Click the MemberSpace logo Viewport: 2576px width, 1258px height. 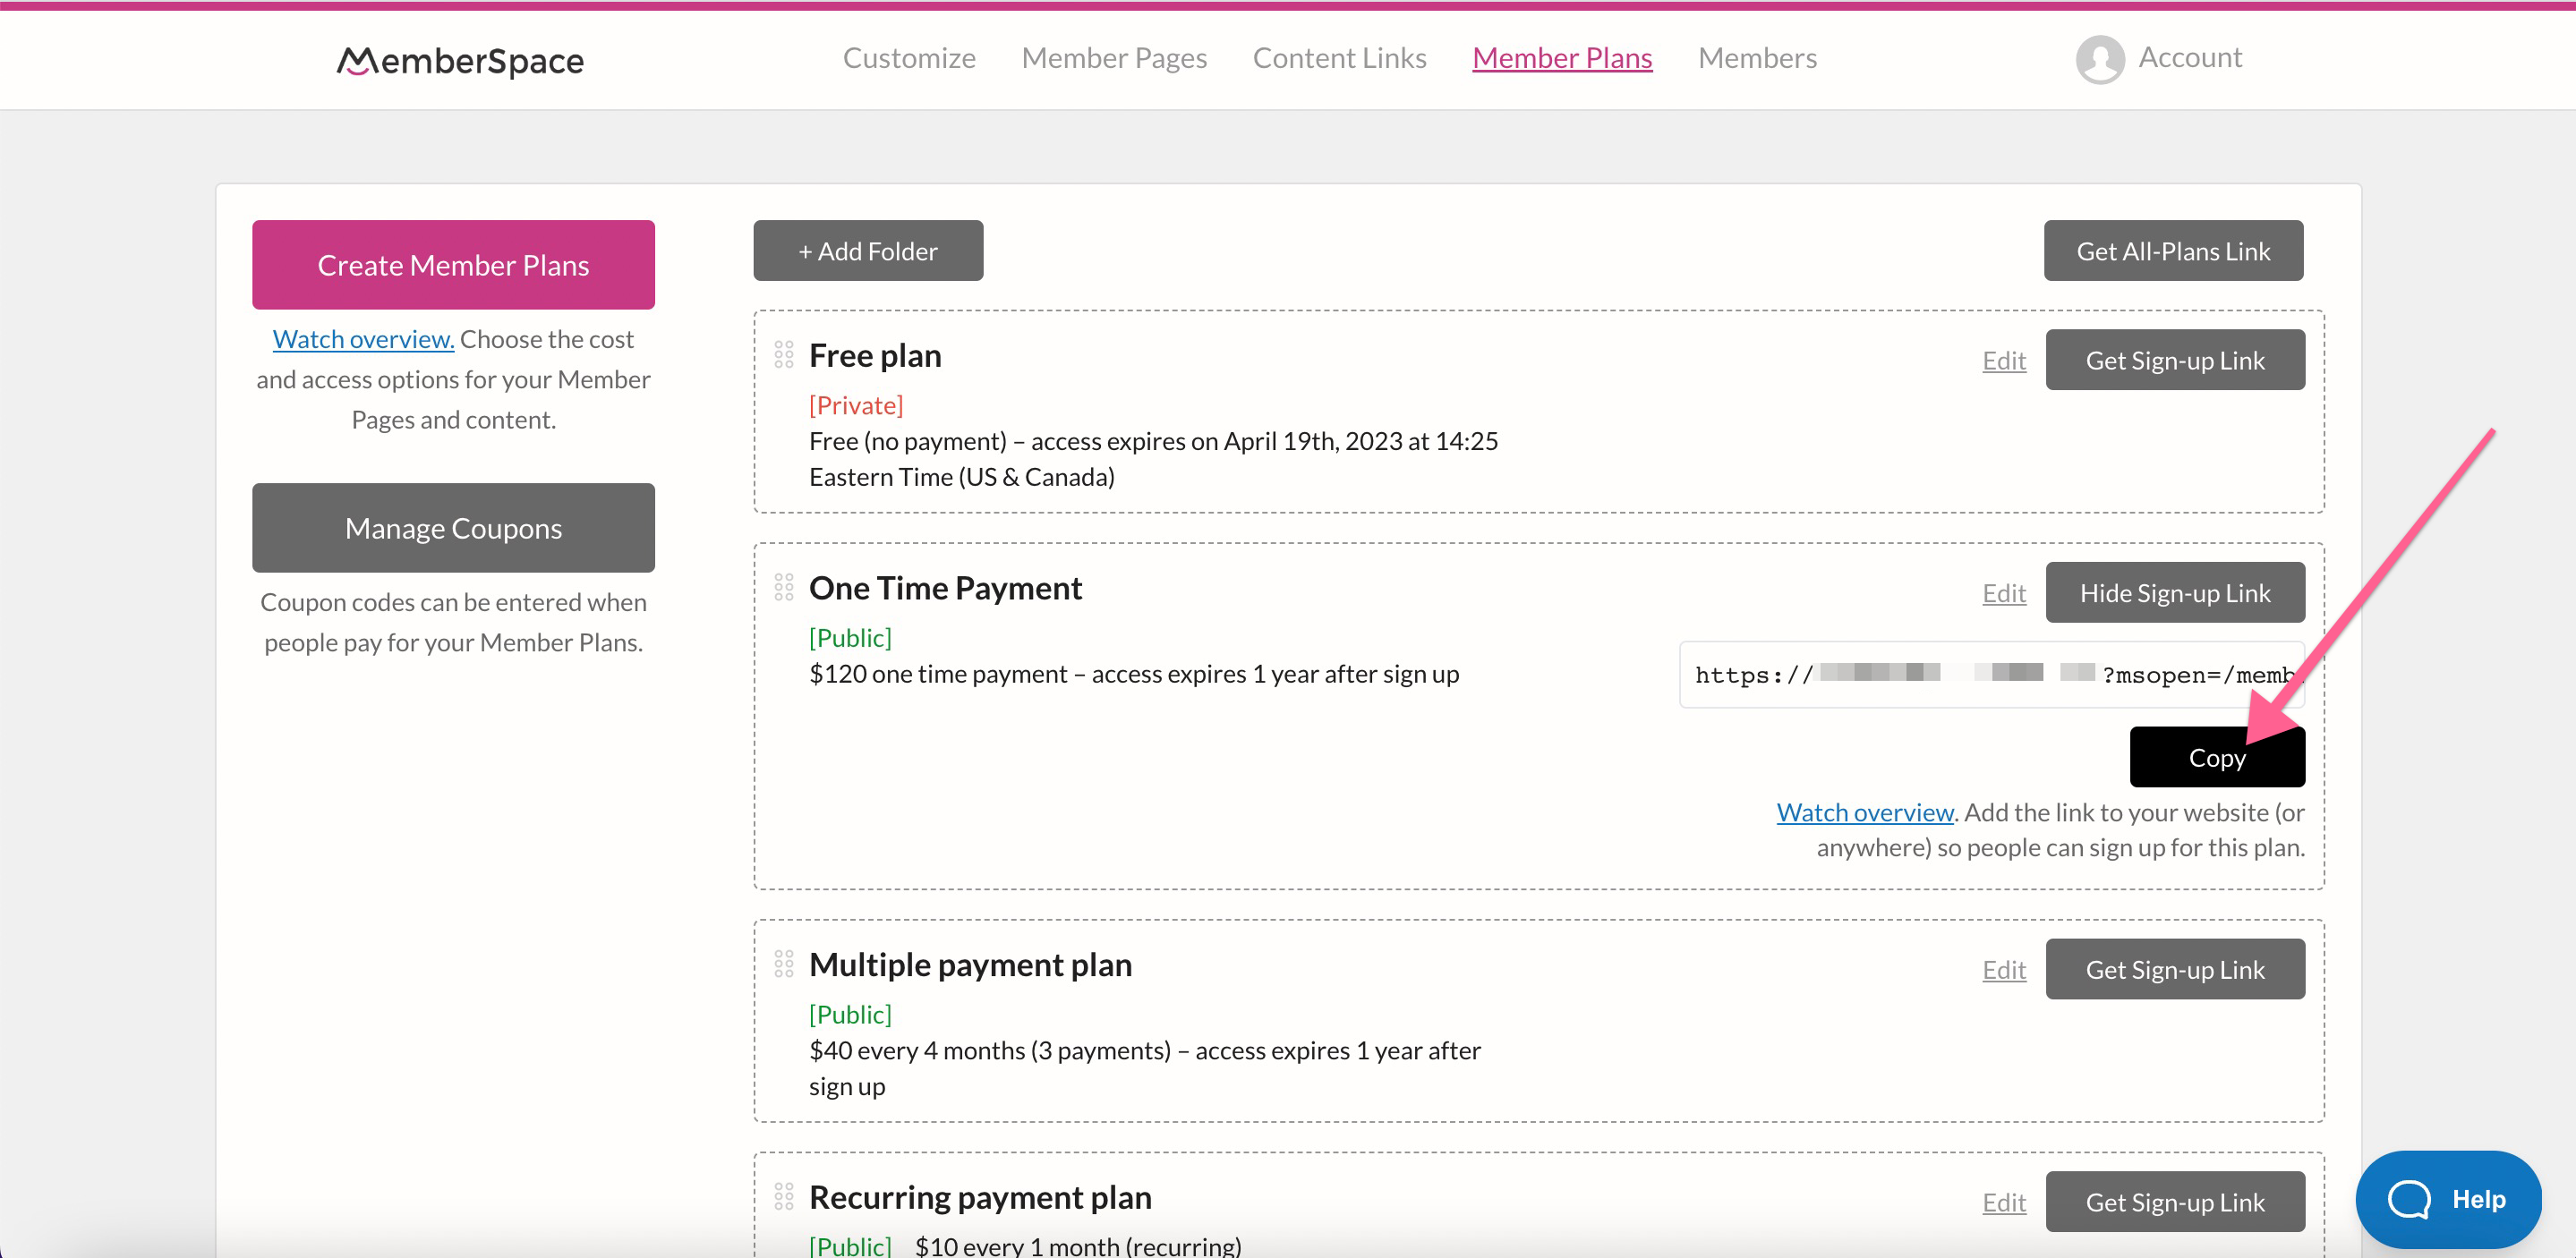459,60
